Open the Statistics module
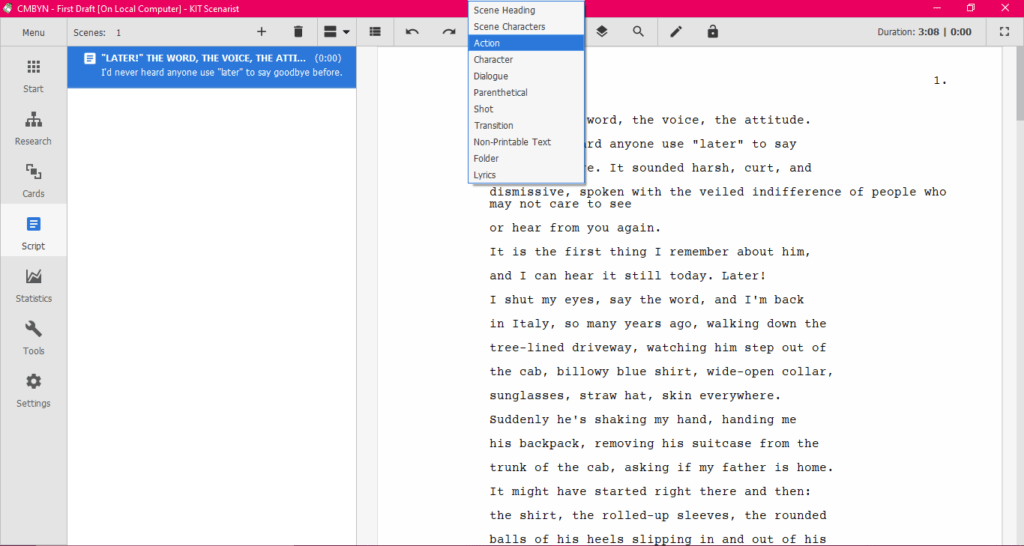 33,285
